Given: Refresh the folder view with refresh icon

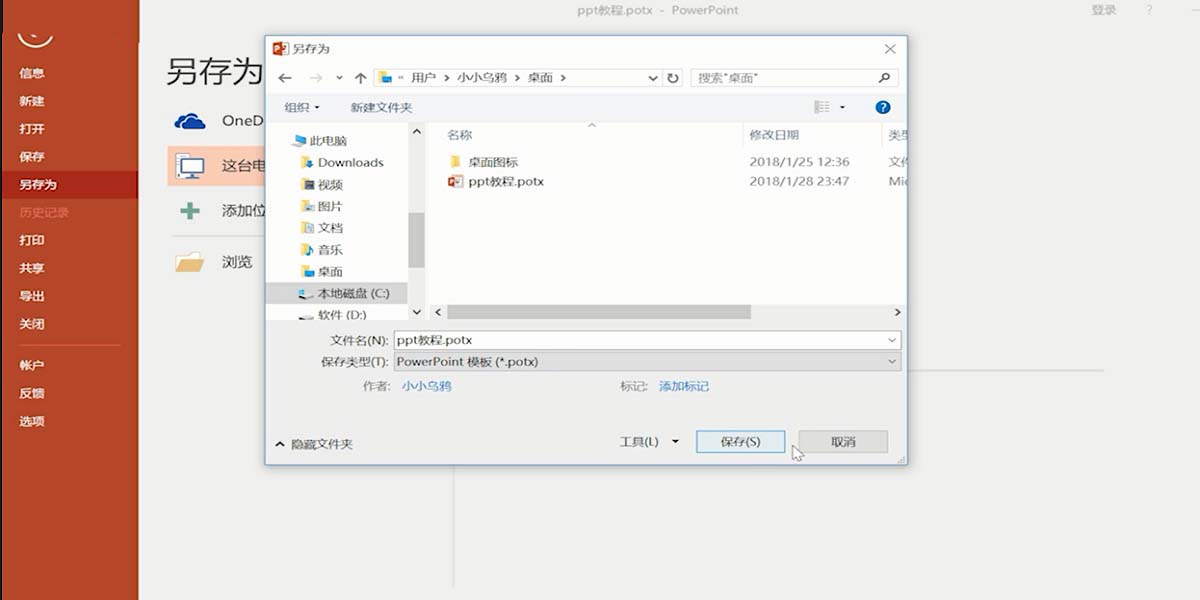Looking at the screenshot, I should [673, 78].
